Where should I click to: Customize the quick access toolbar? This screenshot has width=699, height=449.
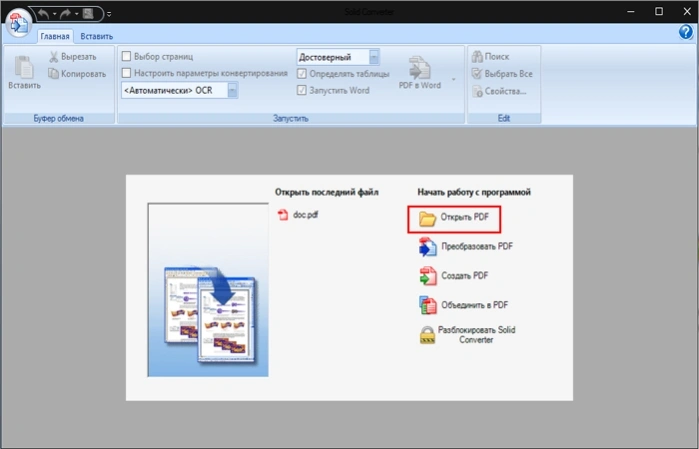click(x=109, y=14)
